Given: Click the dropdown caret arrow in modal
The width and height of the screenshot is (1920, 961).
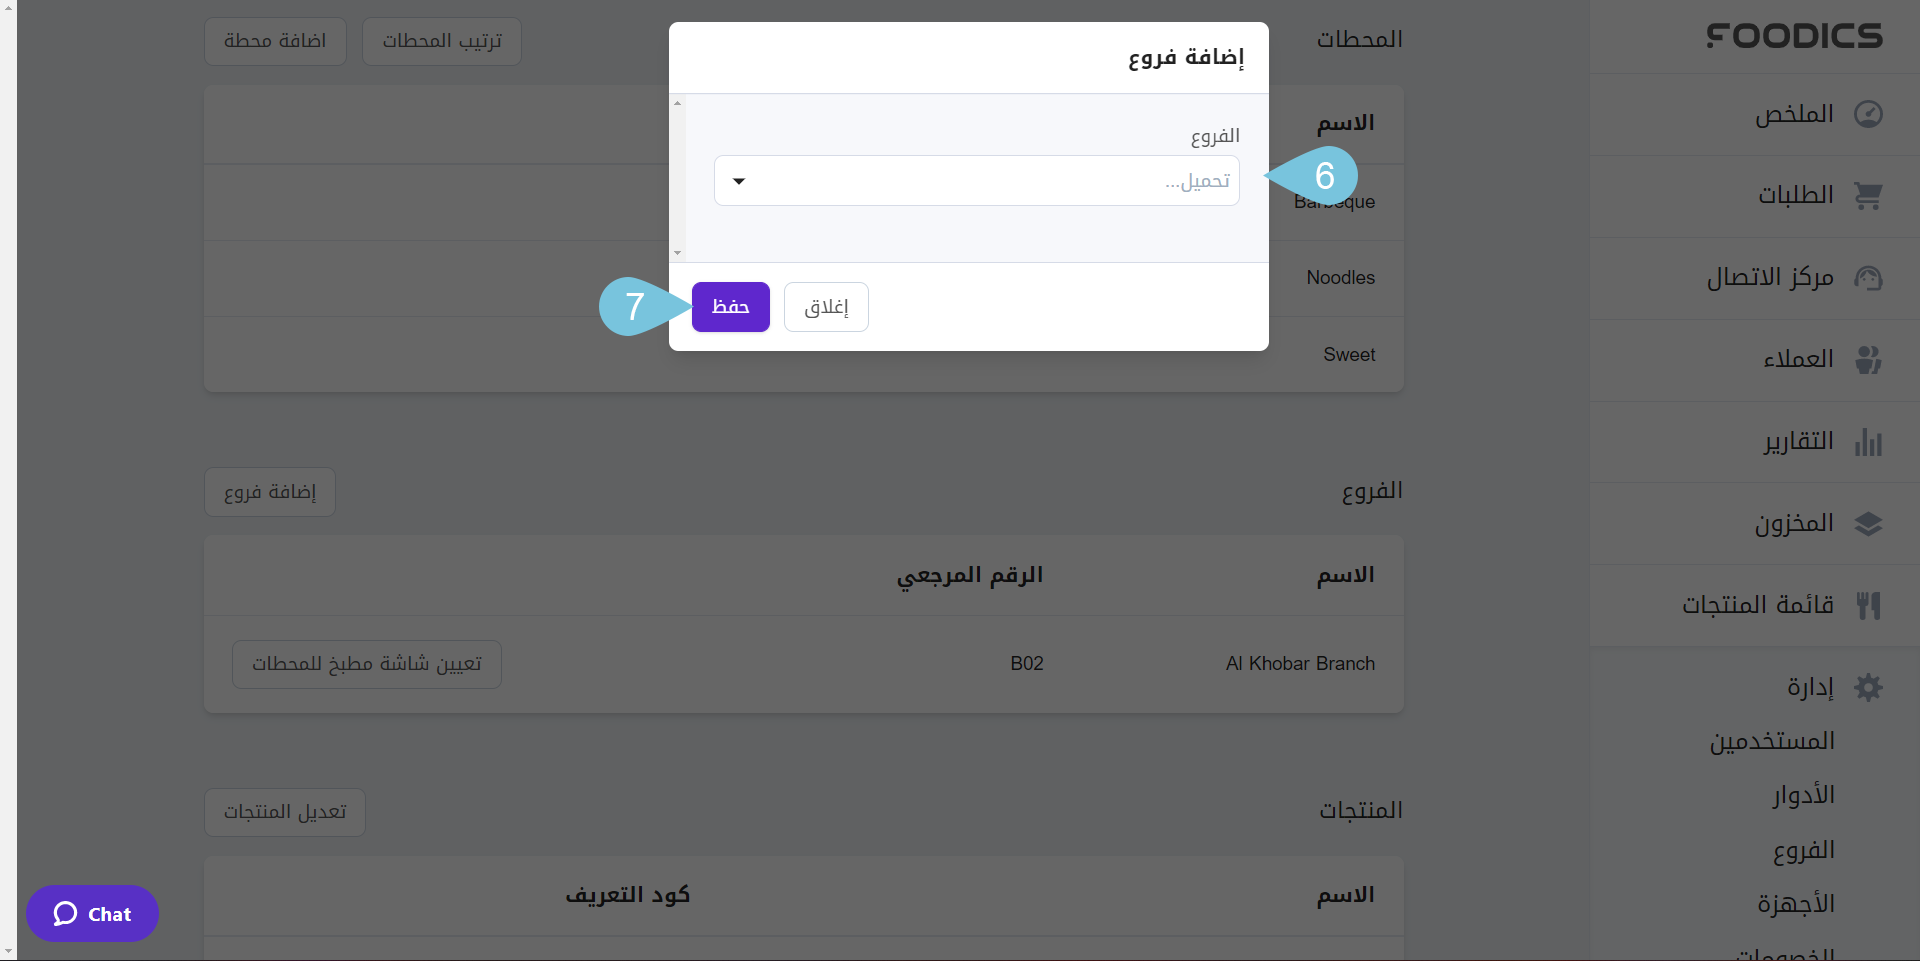Looking at the screenshot, I should pyautogui.click(x=739, y=181).
